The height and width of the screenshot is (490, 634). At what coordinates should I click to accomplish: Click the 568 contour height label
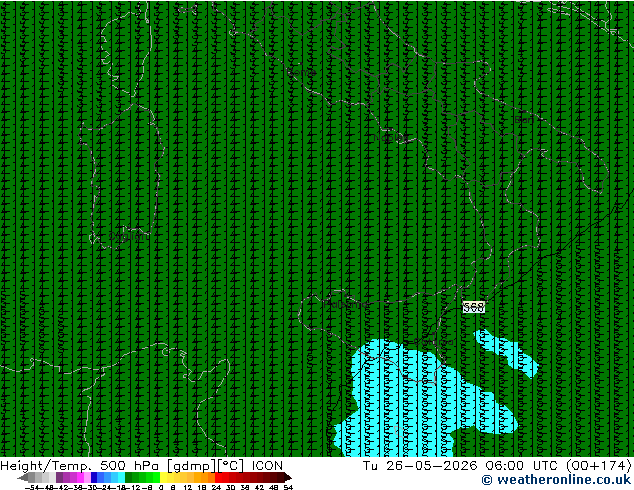(473, 307)
